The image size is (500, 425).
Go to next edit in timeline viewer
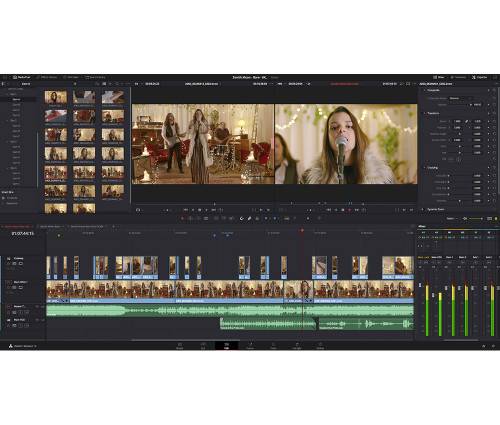tap(357, 210)
